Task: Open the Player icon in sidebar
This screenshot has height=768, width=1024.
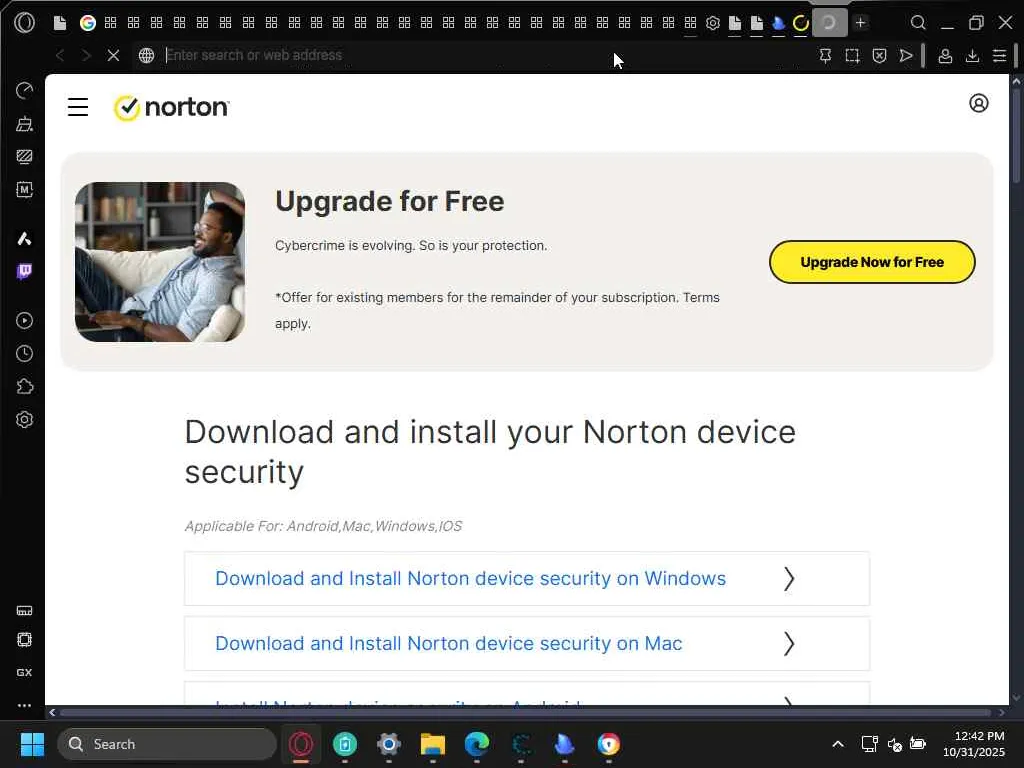Action: (24, 321)
